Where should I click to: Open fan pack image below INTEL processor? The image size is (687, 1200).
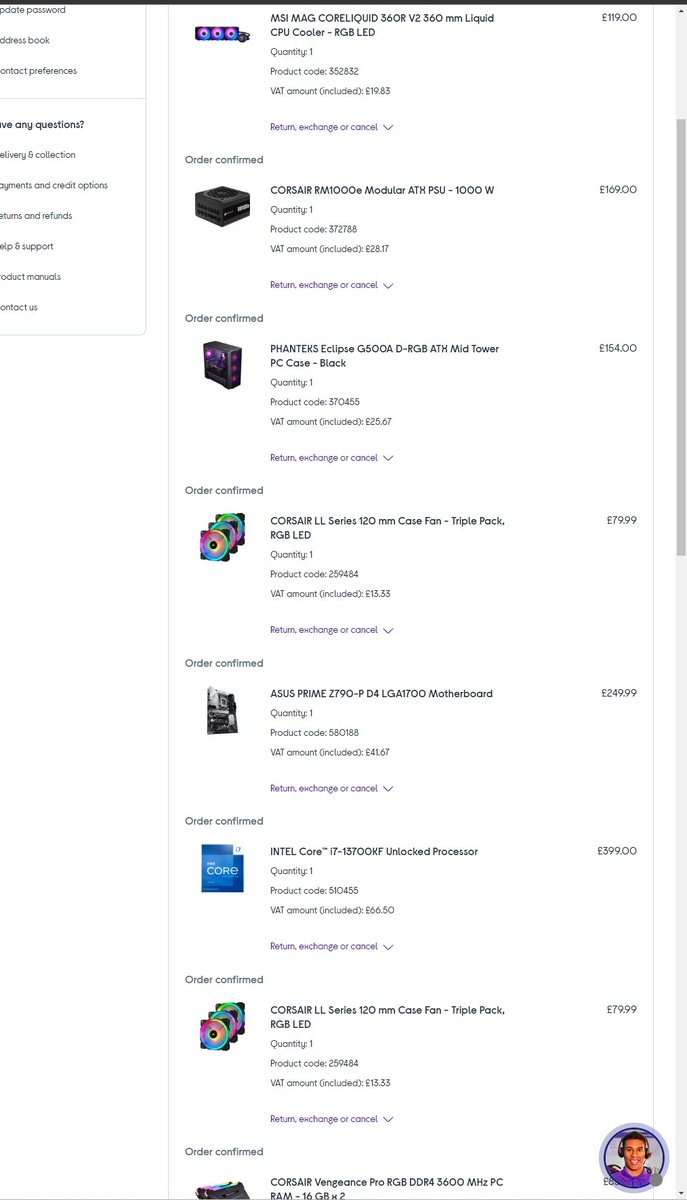pyautogui.click(x=222, y=1027)
